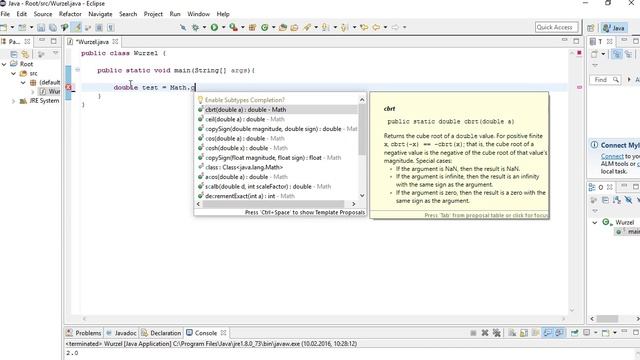Open the New file dropdown arrow
Screen dimensions: 640x360
pos(12,27)
